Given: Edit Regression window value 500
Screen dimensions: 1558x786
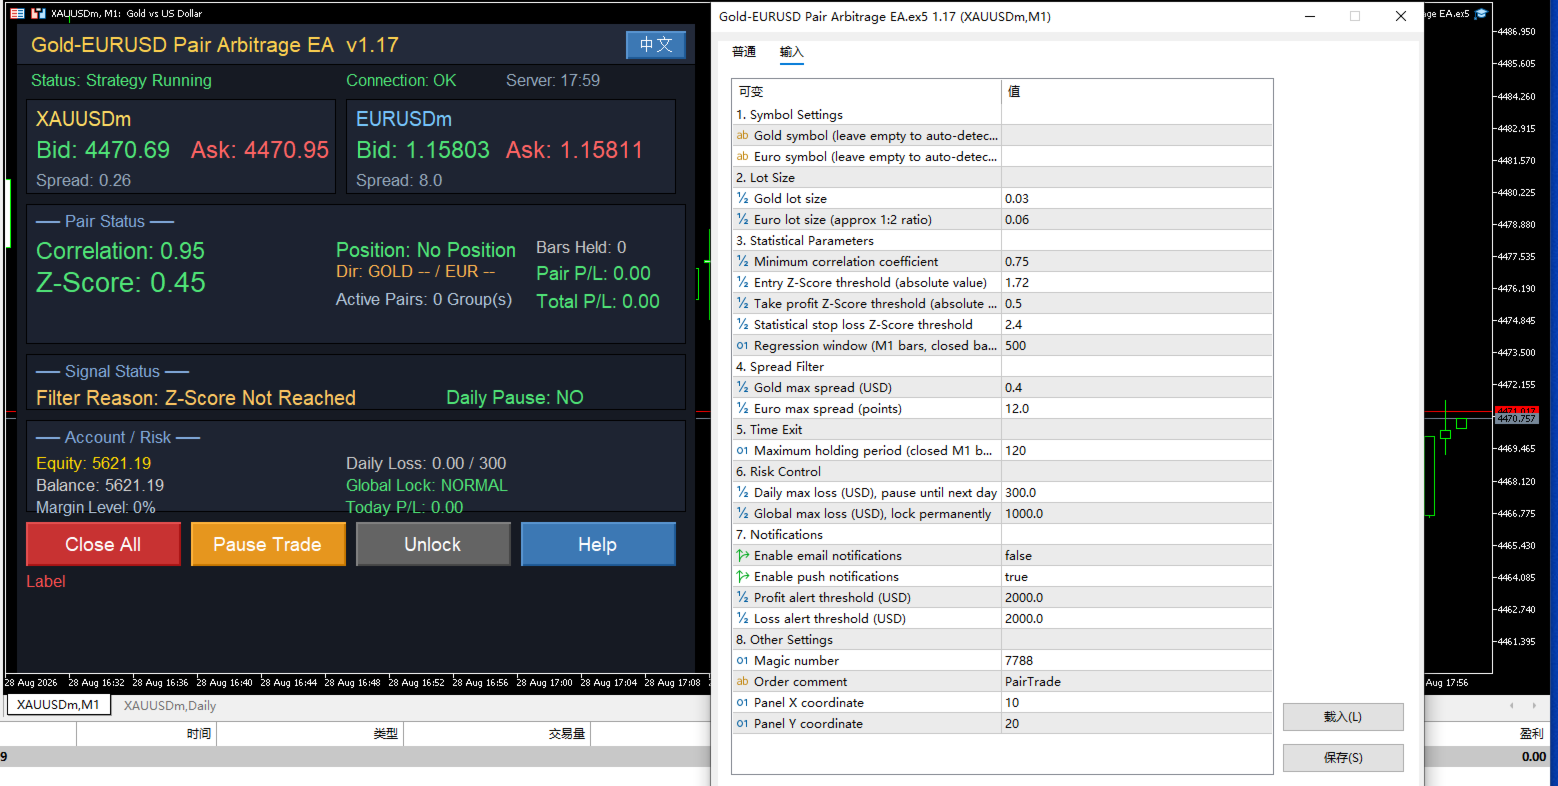Looking at the screenshot, I should point(1137,345).
